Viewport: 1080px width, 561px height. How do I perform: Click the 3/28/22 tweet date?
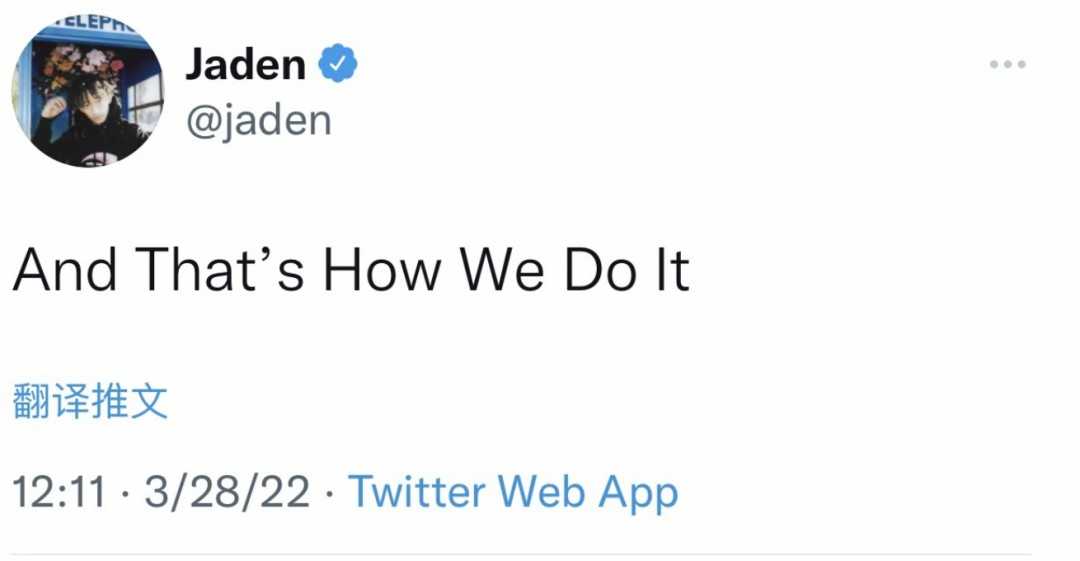pos(227,492)
